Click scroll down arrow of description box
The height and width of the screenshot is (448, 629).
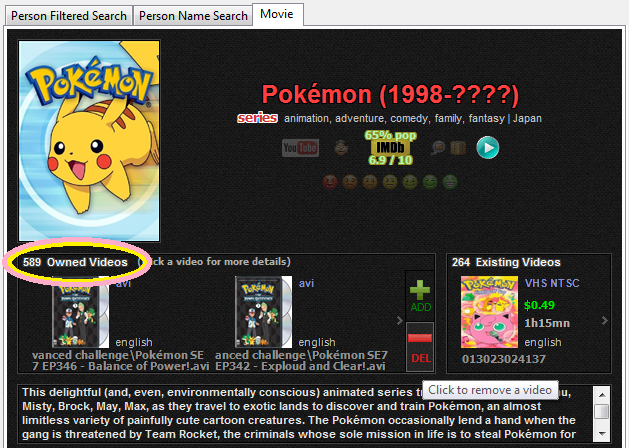tap(602, 434)
